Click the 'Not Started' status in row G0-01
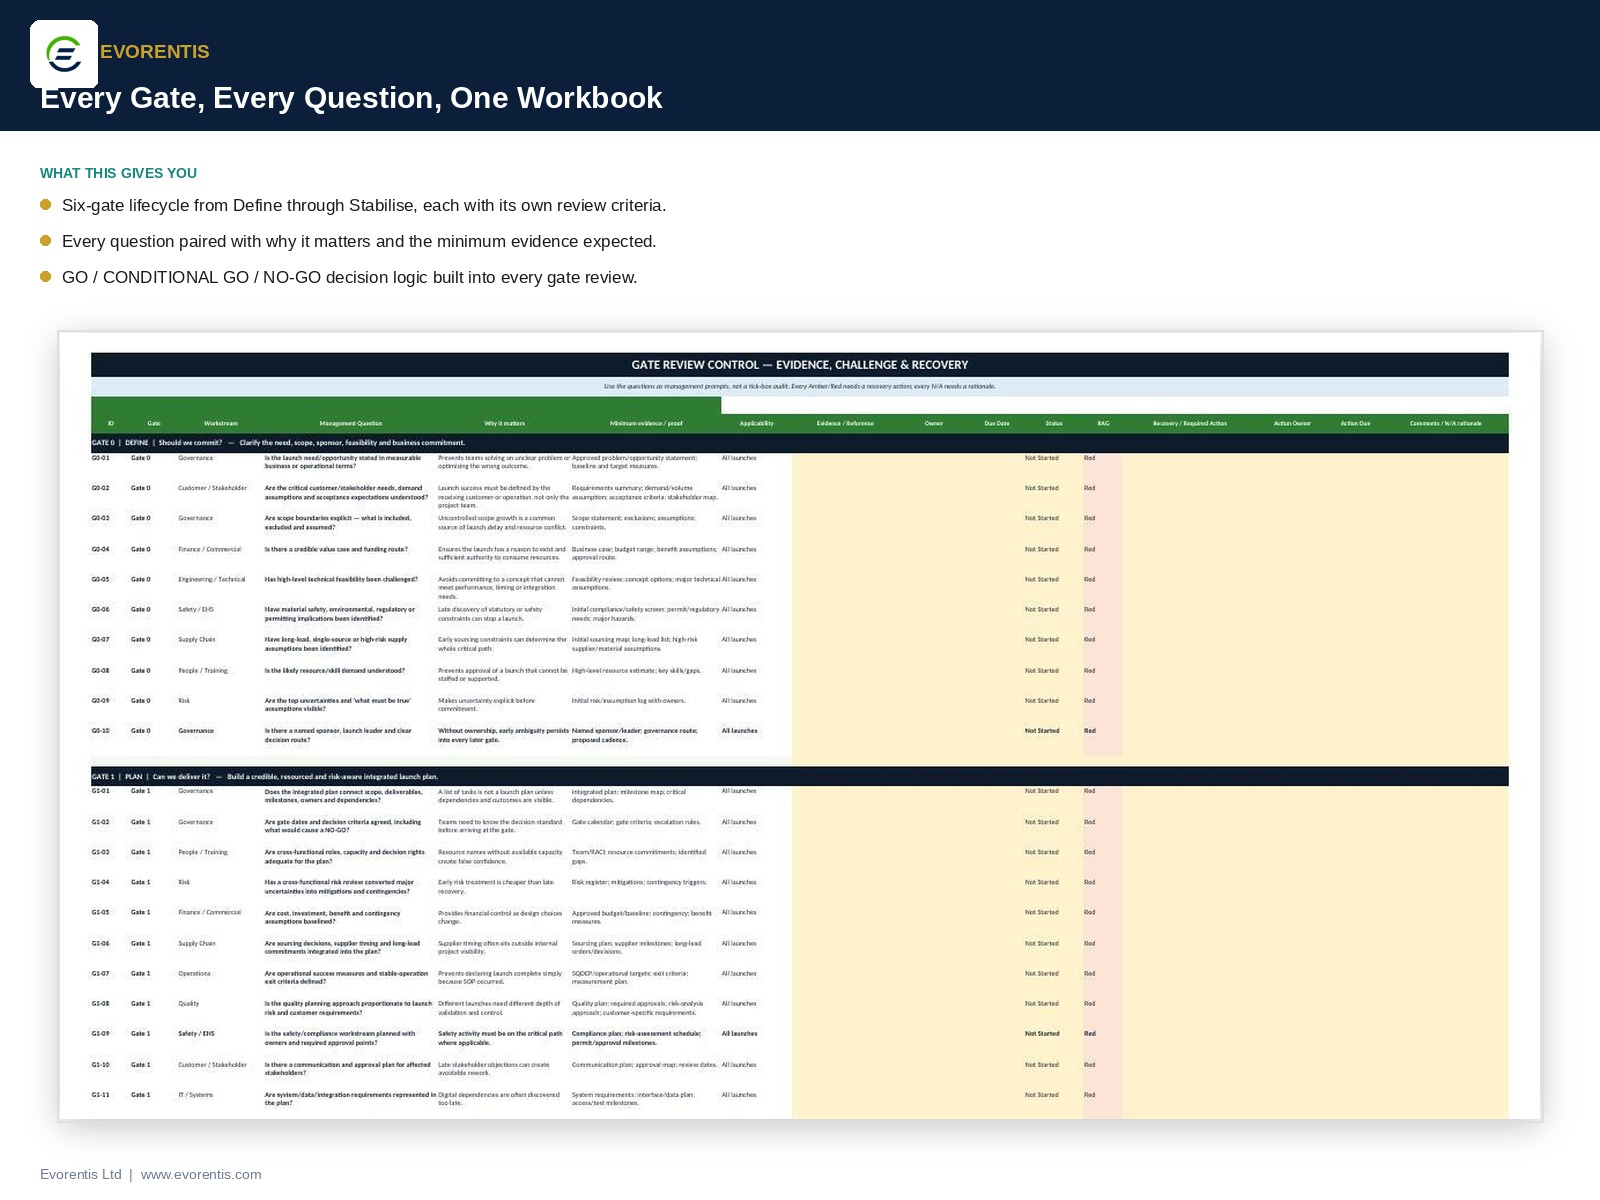This screenshot has height=1200, width=1600. (1041, 458)
